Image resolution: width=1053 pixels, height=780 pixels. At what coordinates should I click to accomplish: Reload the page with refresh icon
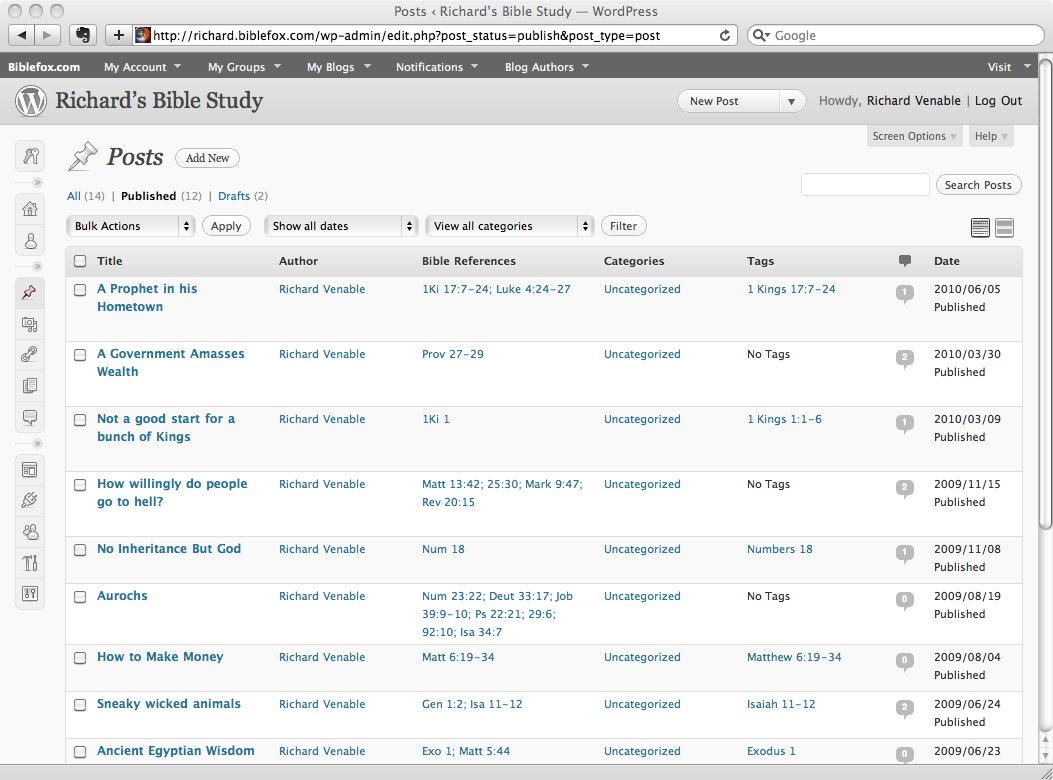pos(725,36)
